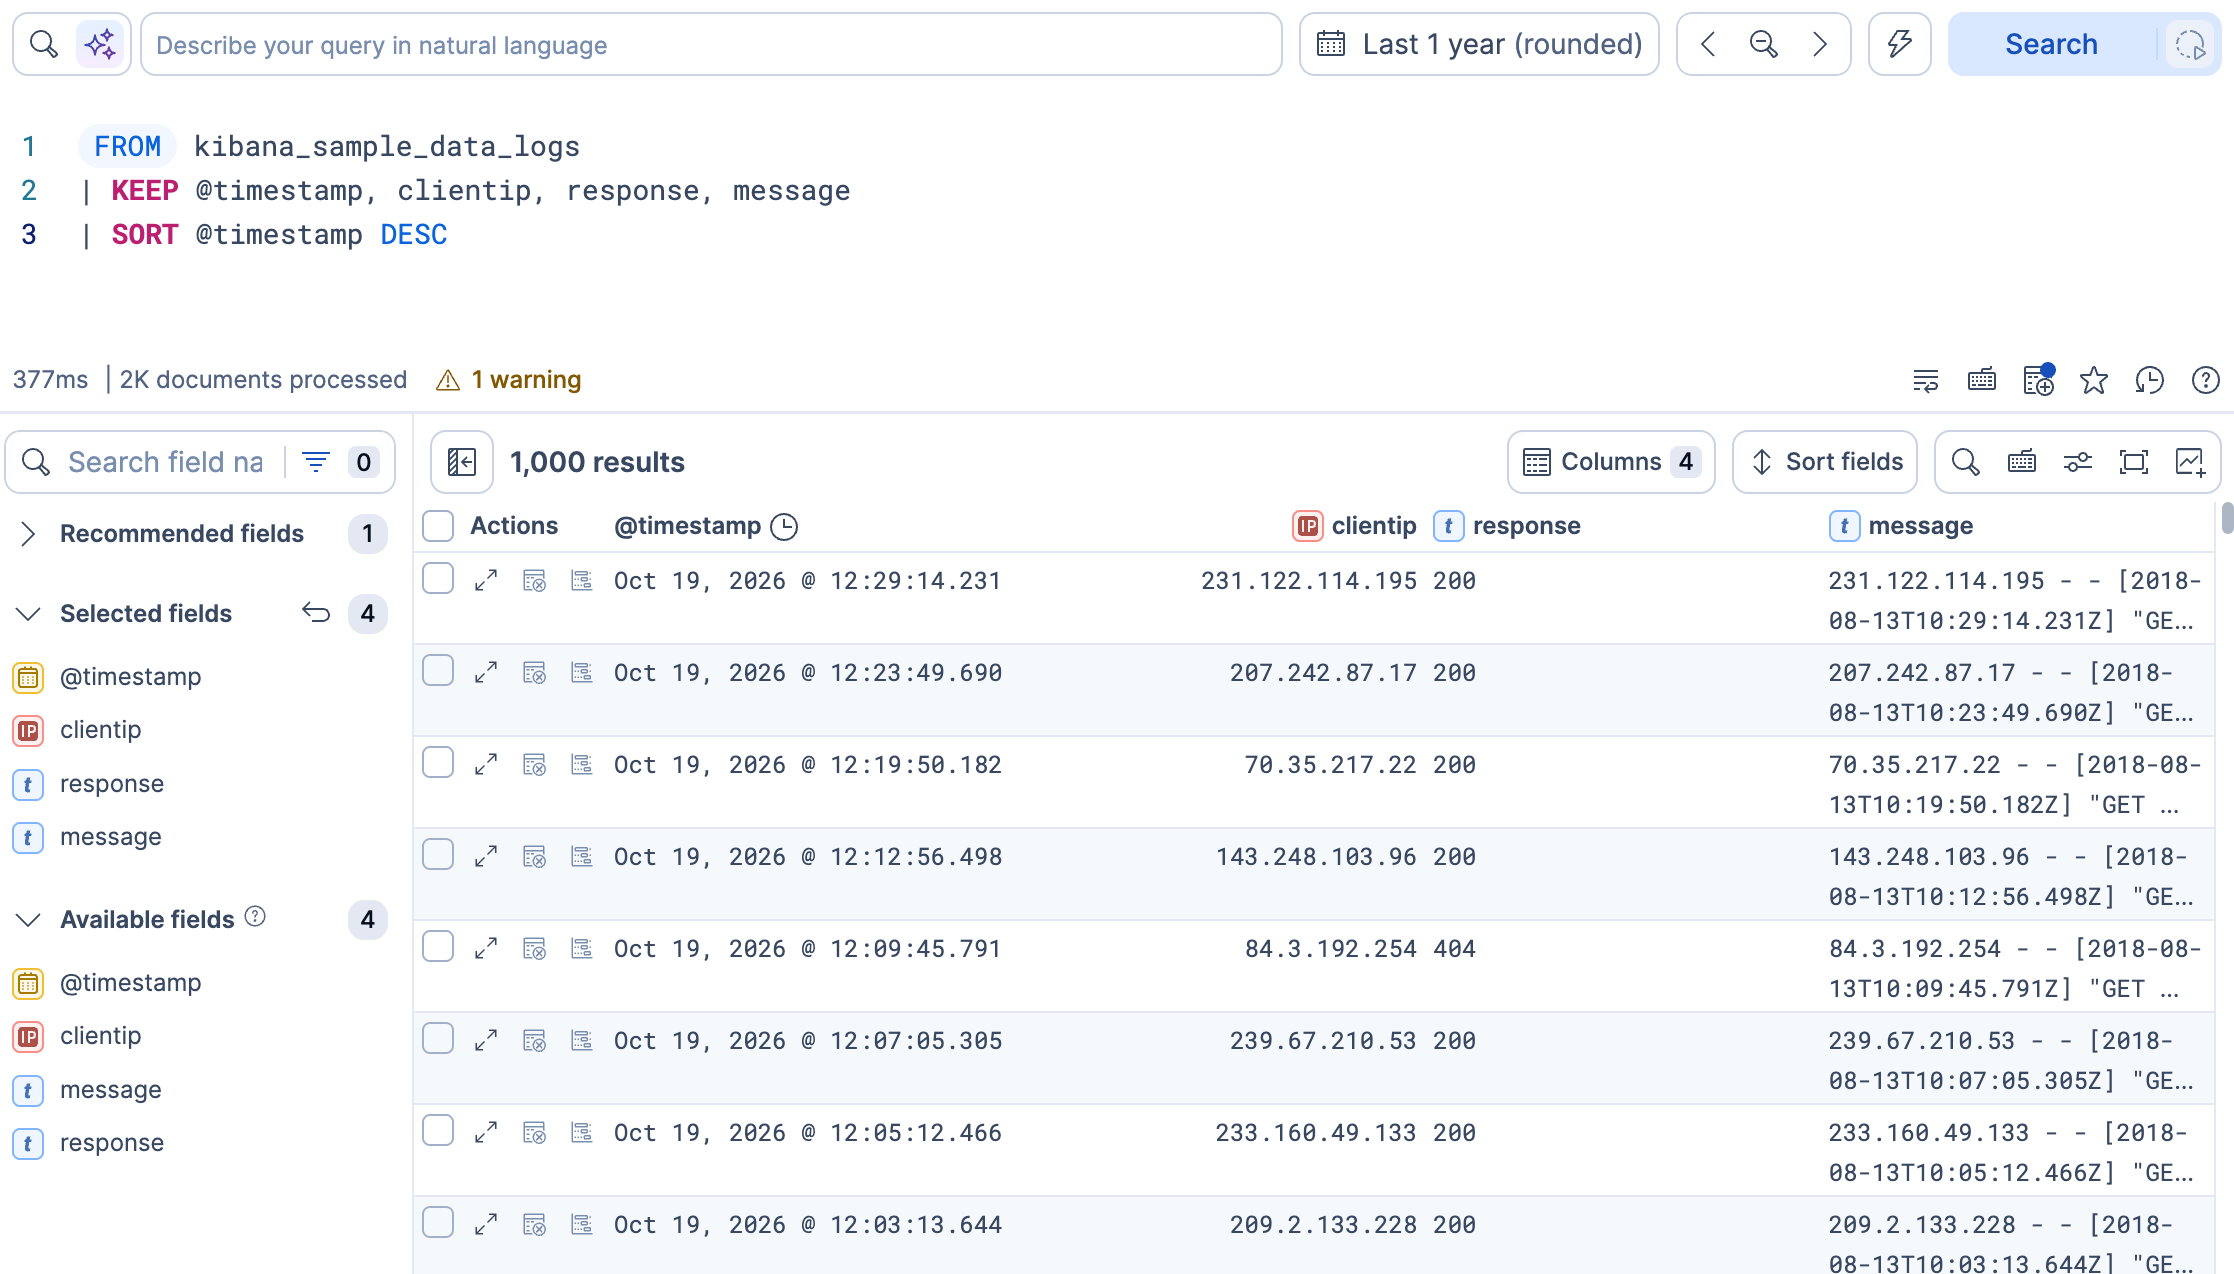
Task: Select @timestamp under Available fields
Action: point(130,983)
